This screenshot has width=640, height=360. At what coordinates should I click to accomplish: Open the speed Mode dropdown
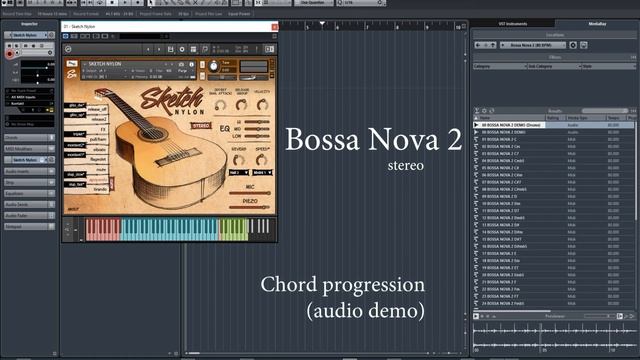[262, 173]
